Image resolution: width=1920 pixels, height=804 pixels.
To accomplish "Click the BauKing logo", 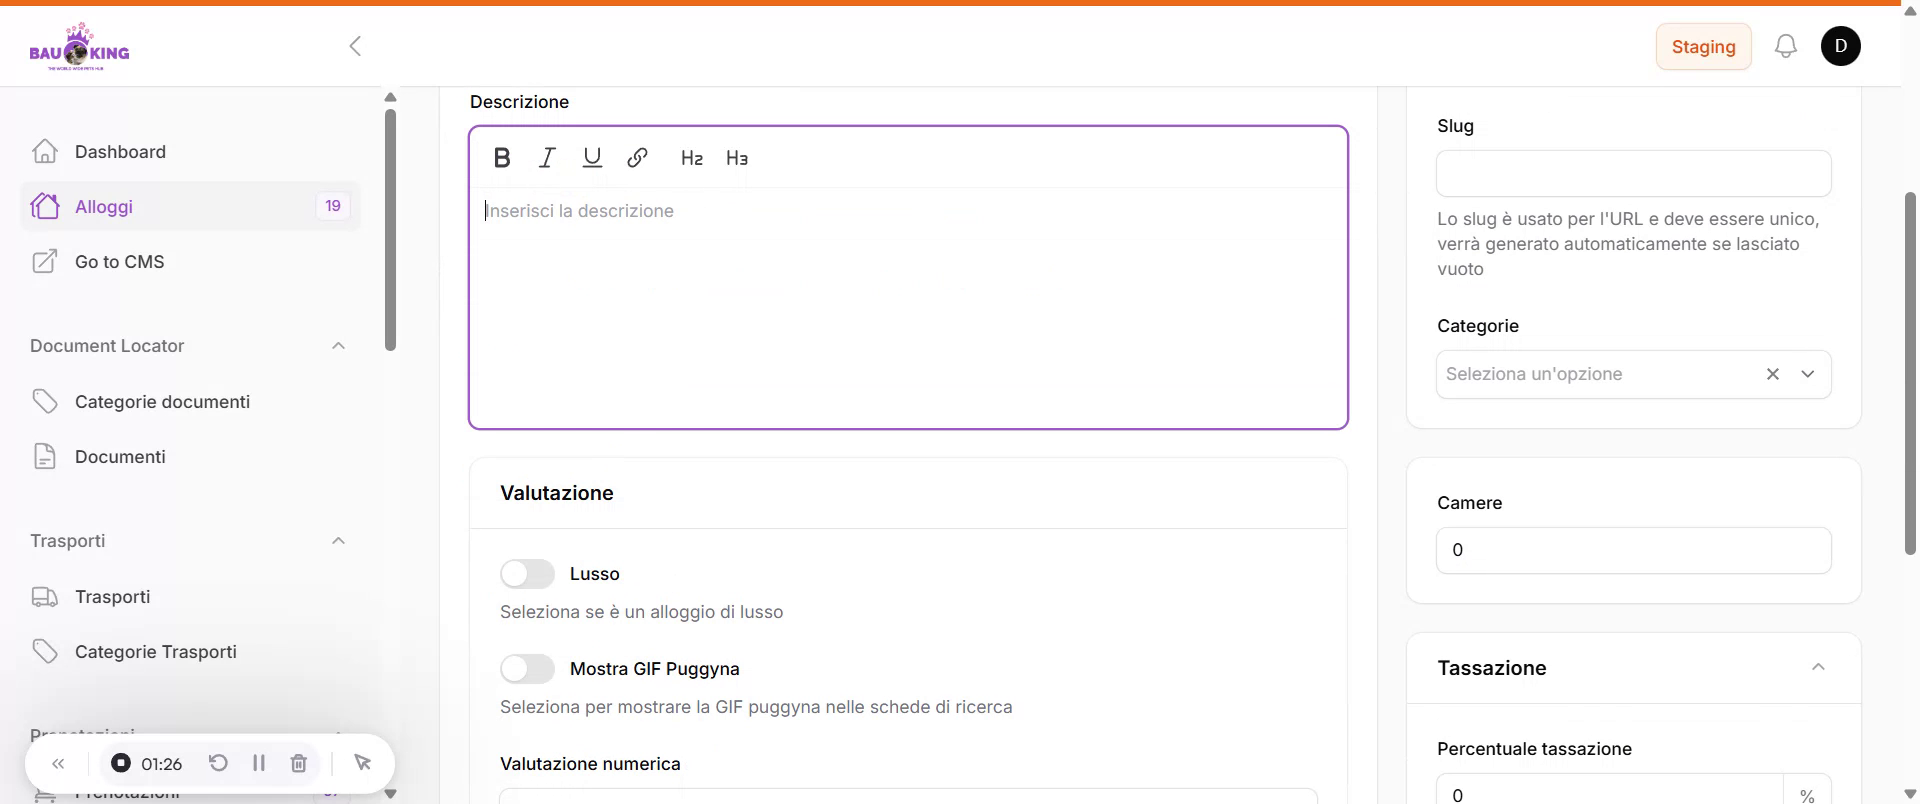I will (x=79, y=46).
